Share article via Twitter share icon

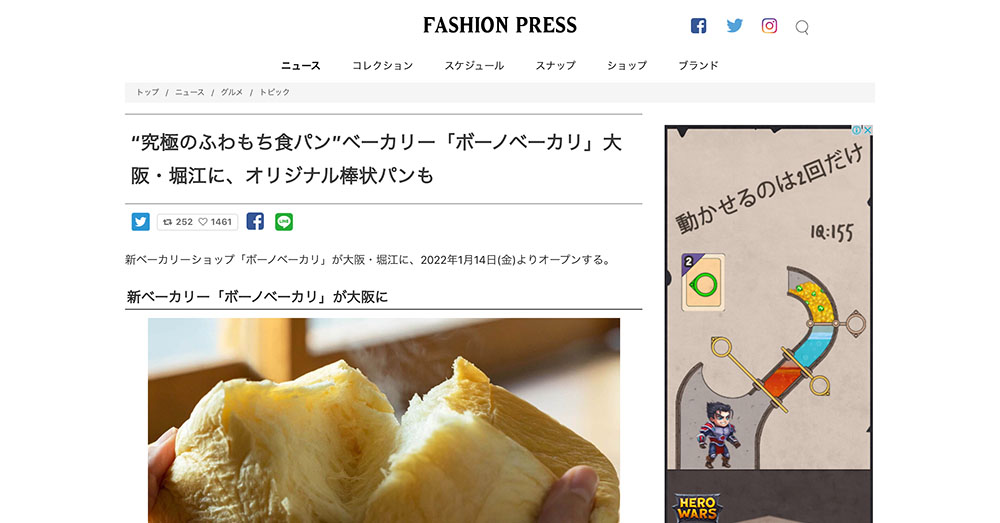point(140,221)
